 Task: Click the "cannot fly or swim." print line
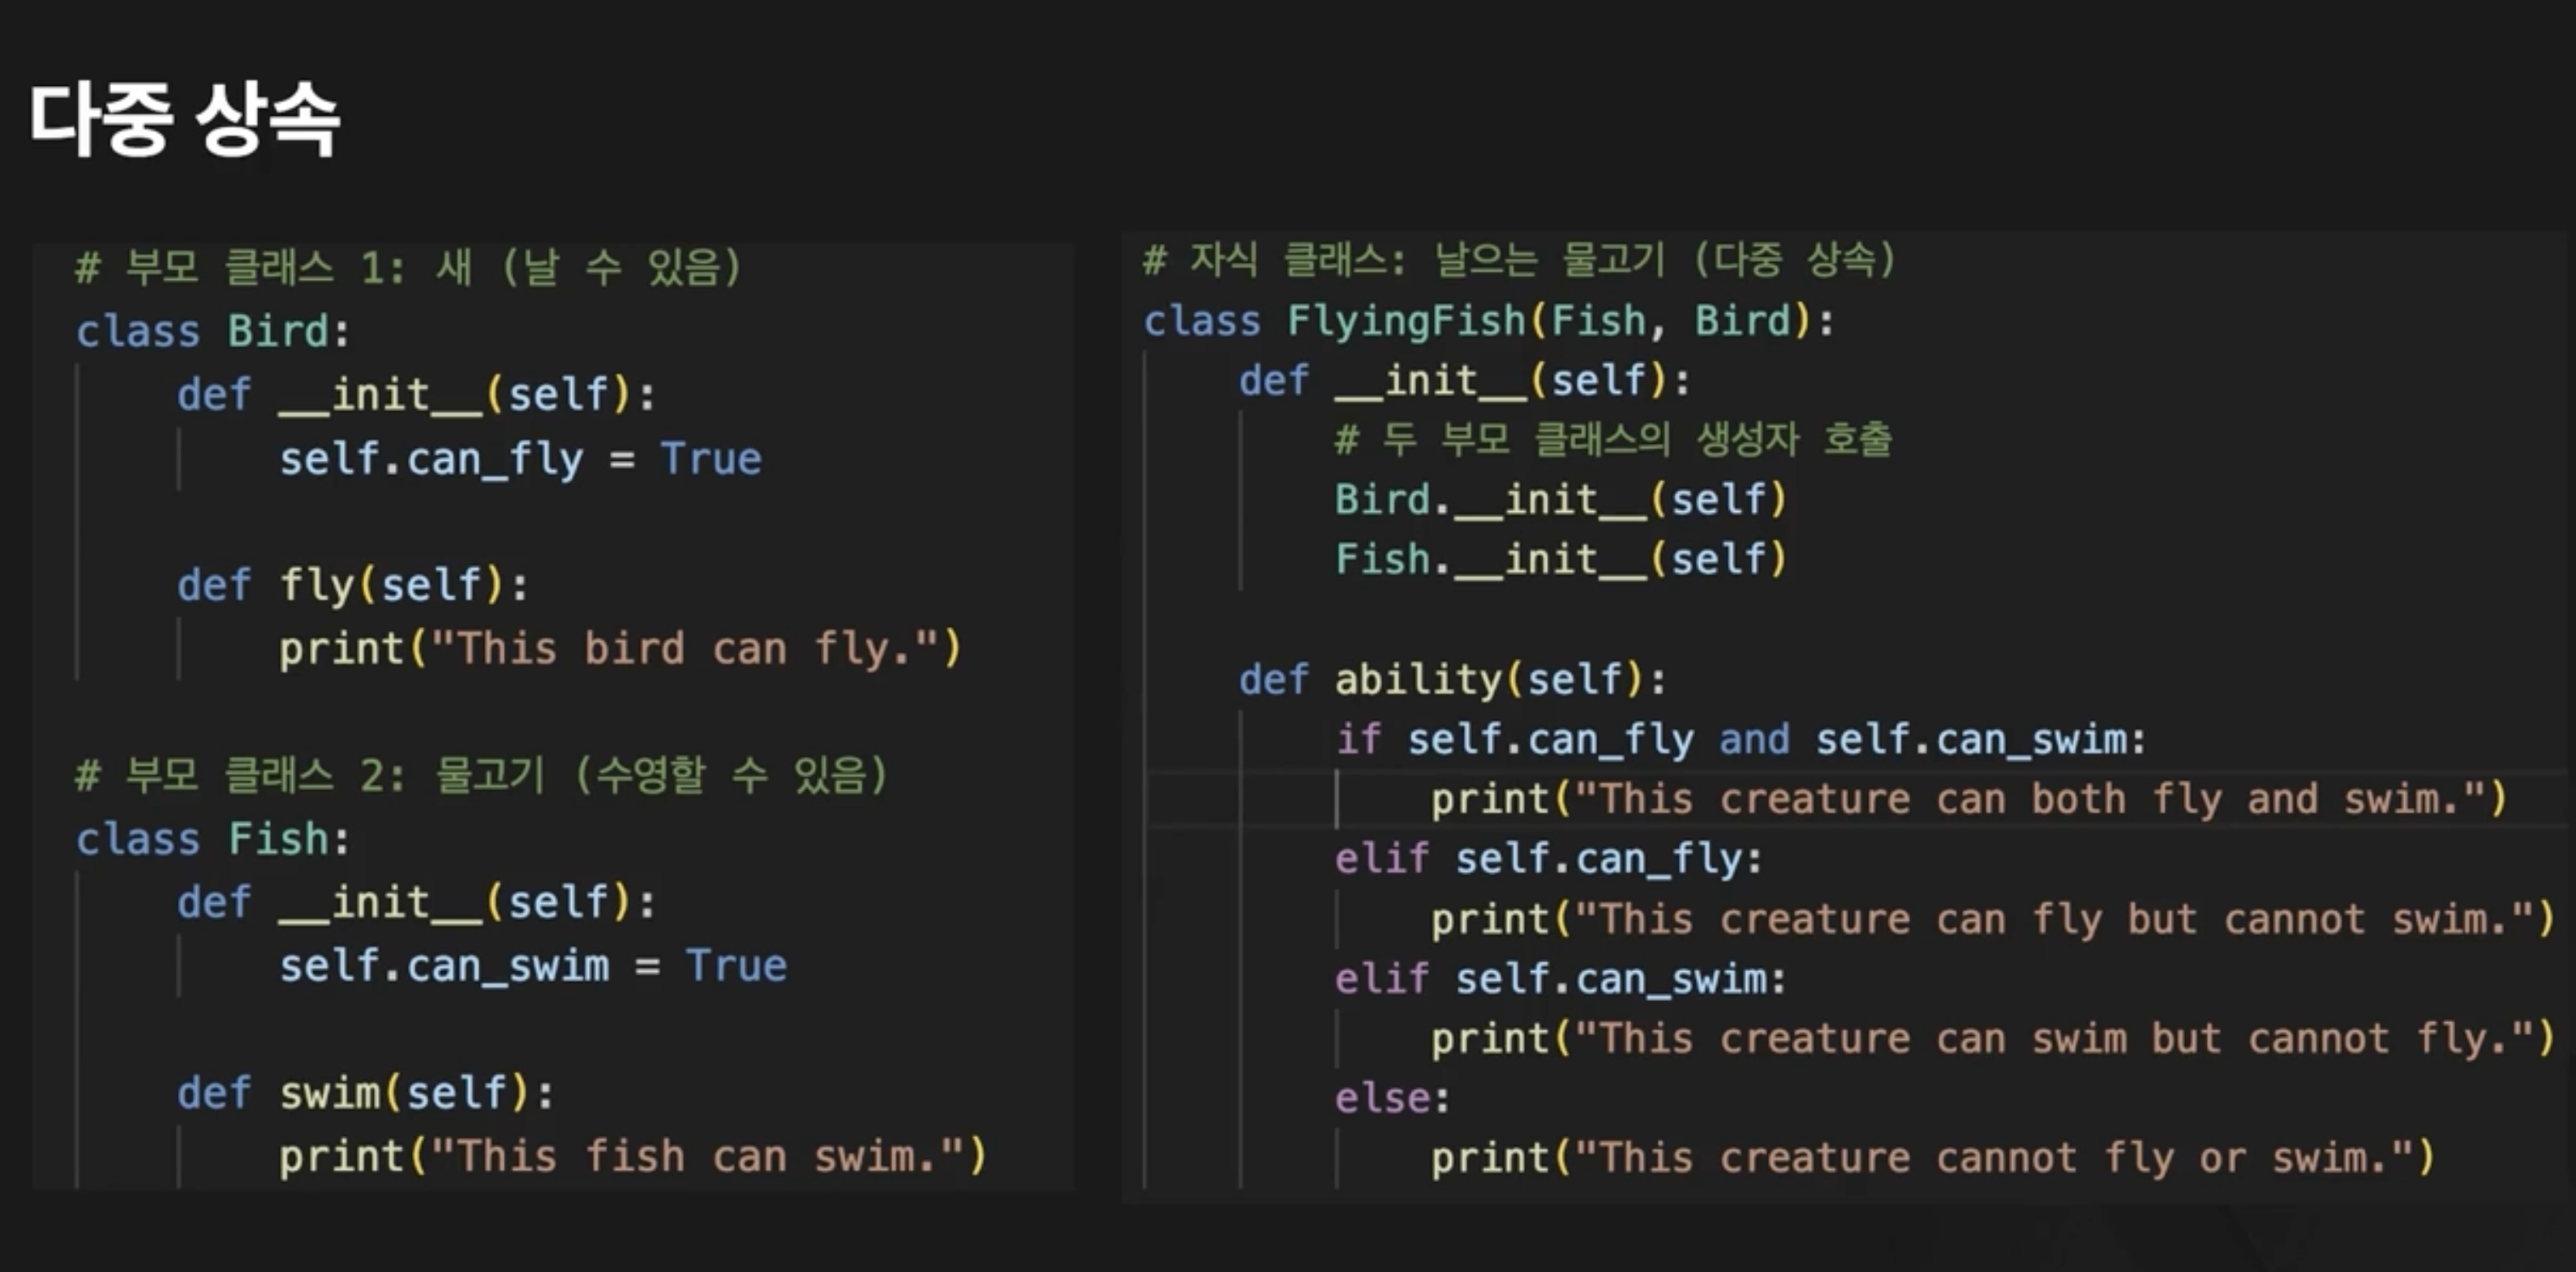(x=1932, y=1158)
